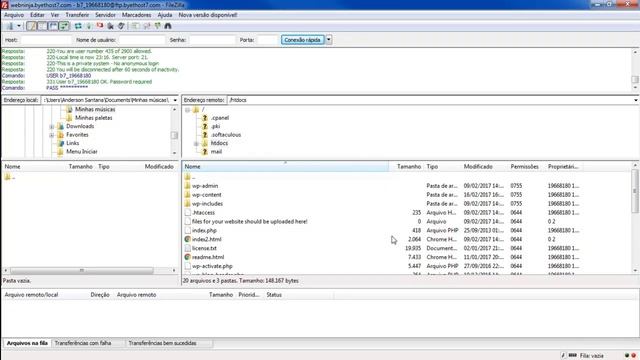
Task: Toggle the message log display
Action: pyautogui.click(x=31, y=26)
